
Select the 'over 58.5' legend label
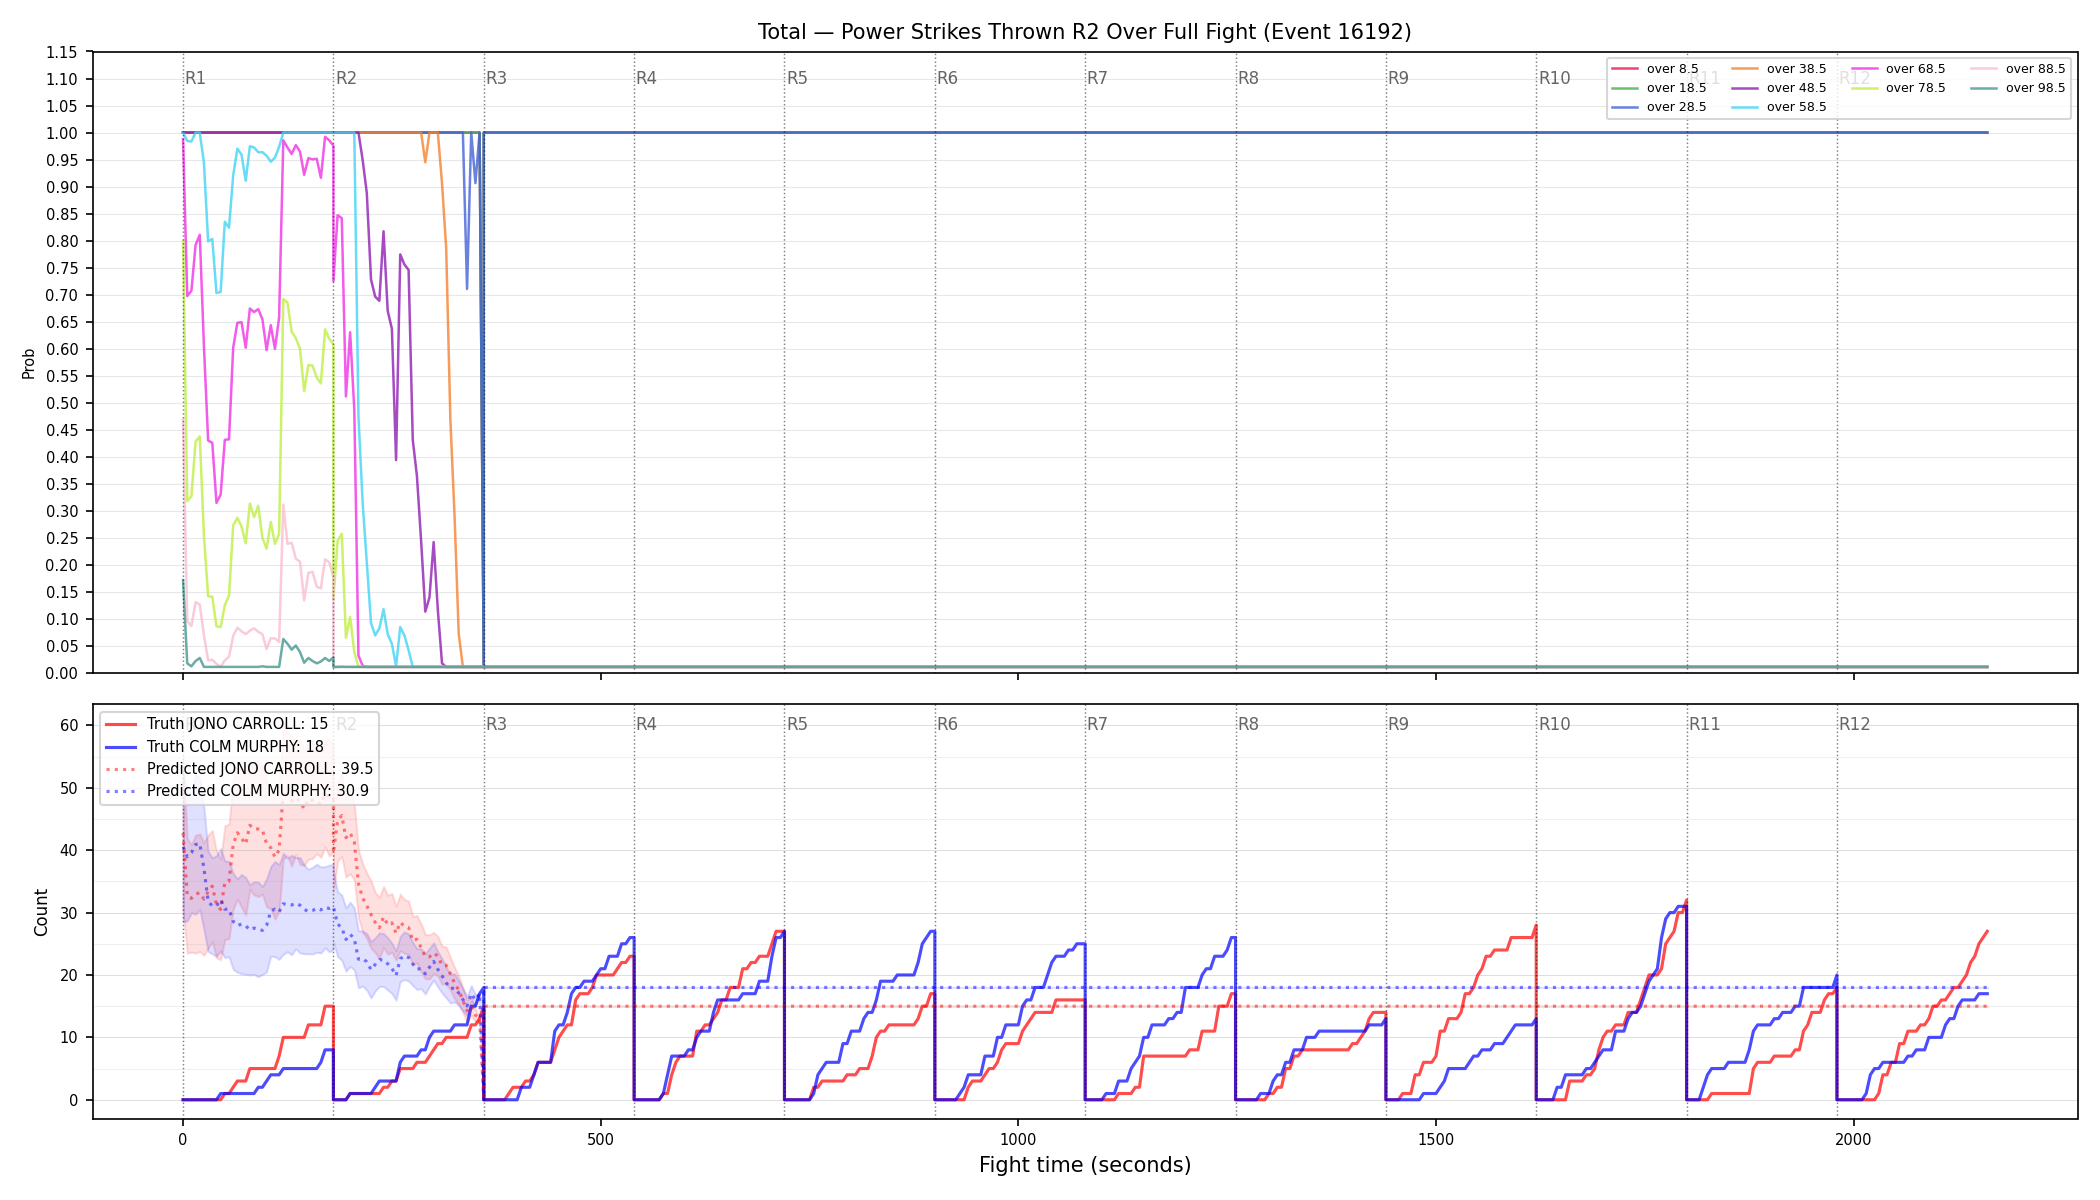(1796, 107)
